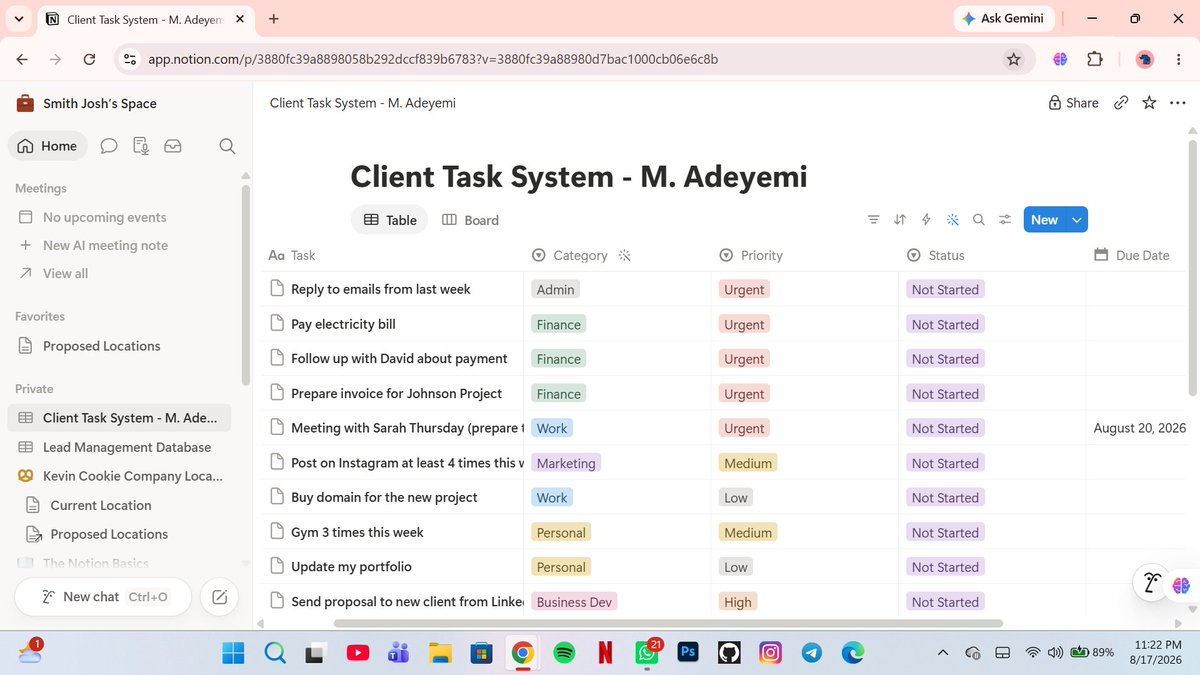Open the three-dot page menu
The height and width of the screenshot is (675, 1200).
point(1177,103)
